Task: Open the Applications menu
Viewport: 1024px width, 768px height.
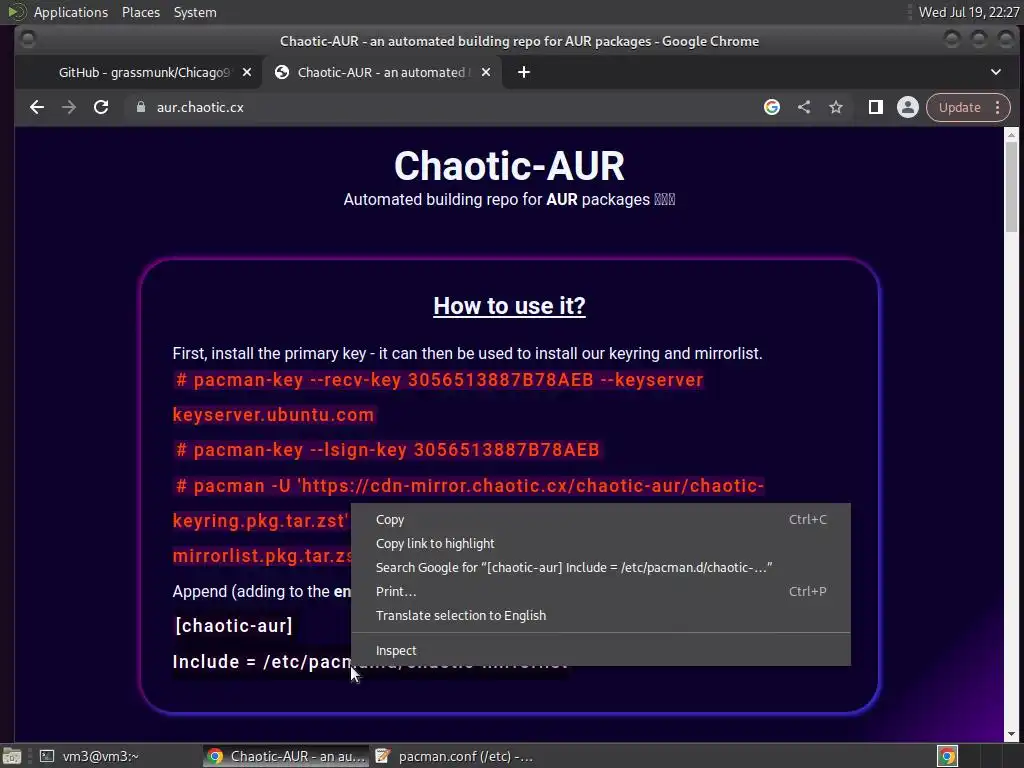Action: point(71,12)
